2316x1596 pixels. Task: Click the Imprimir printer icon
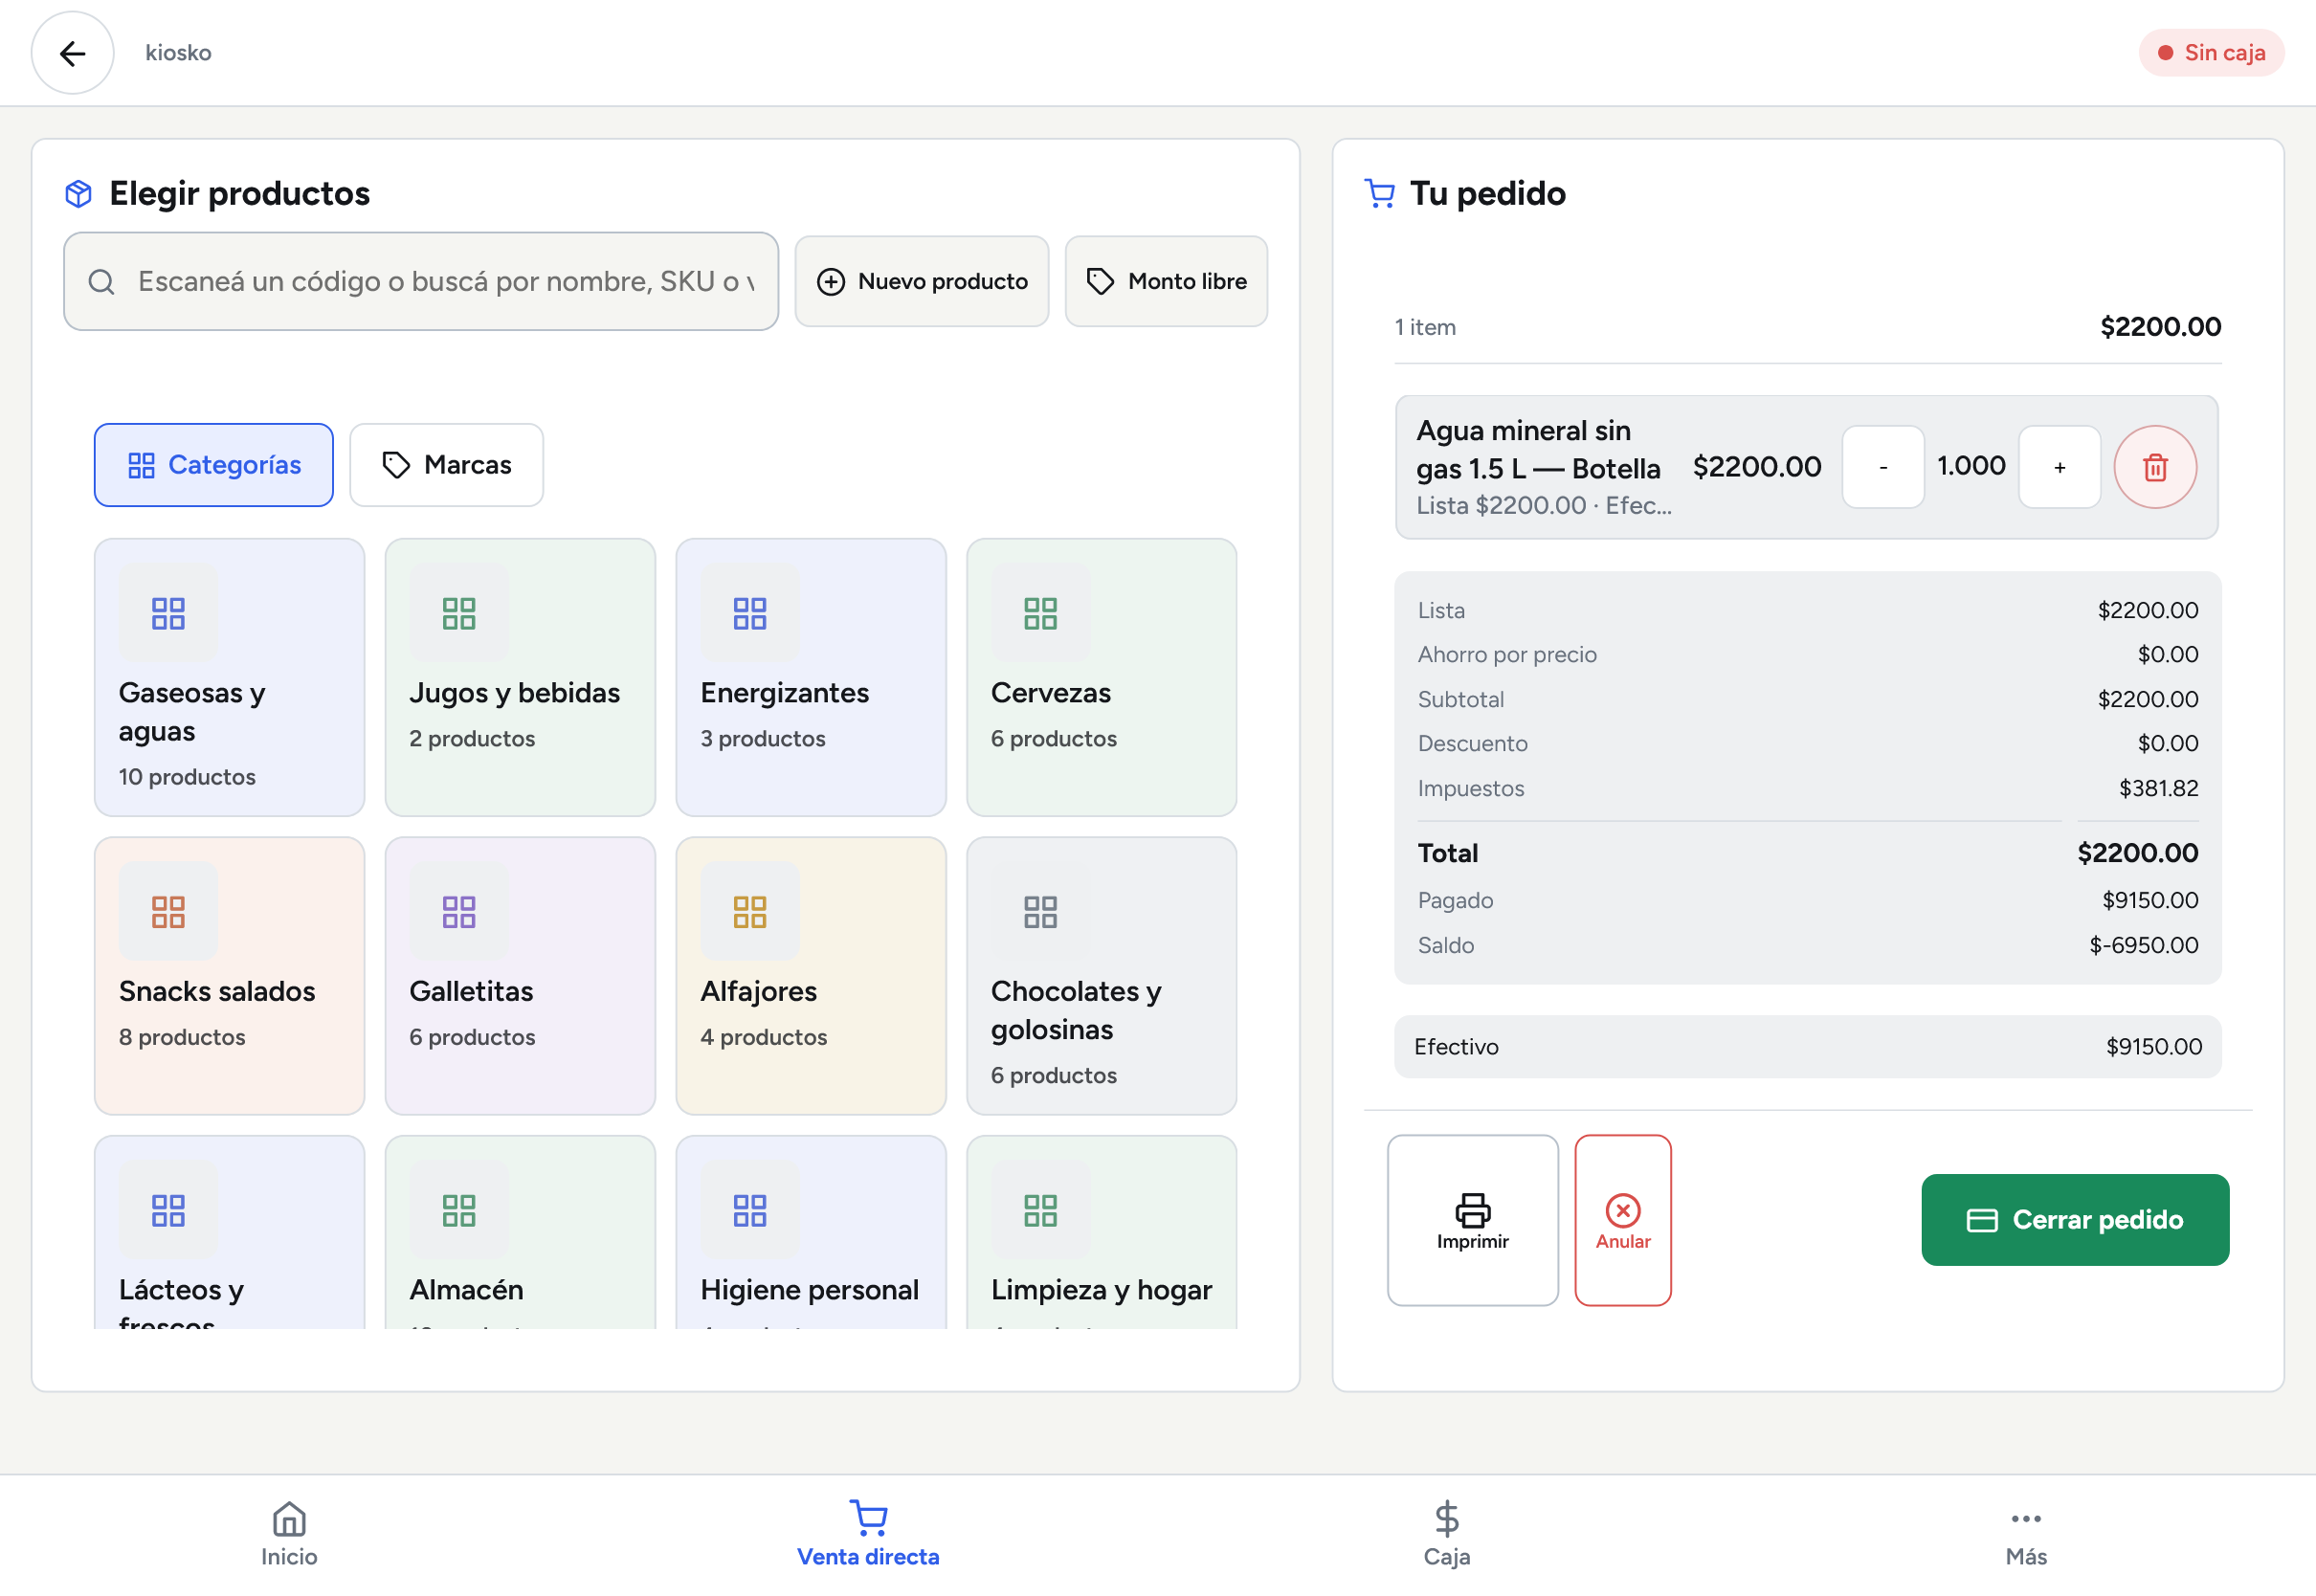pos(1472,1210)
